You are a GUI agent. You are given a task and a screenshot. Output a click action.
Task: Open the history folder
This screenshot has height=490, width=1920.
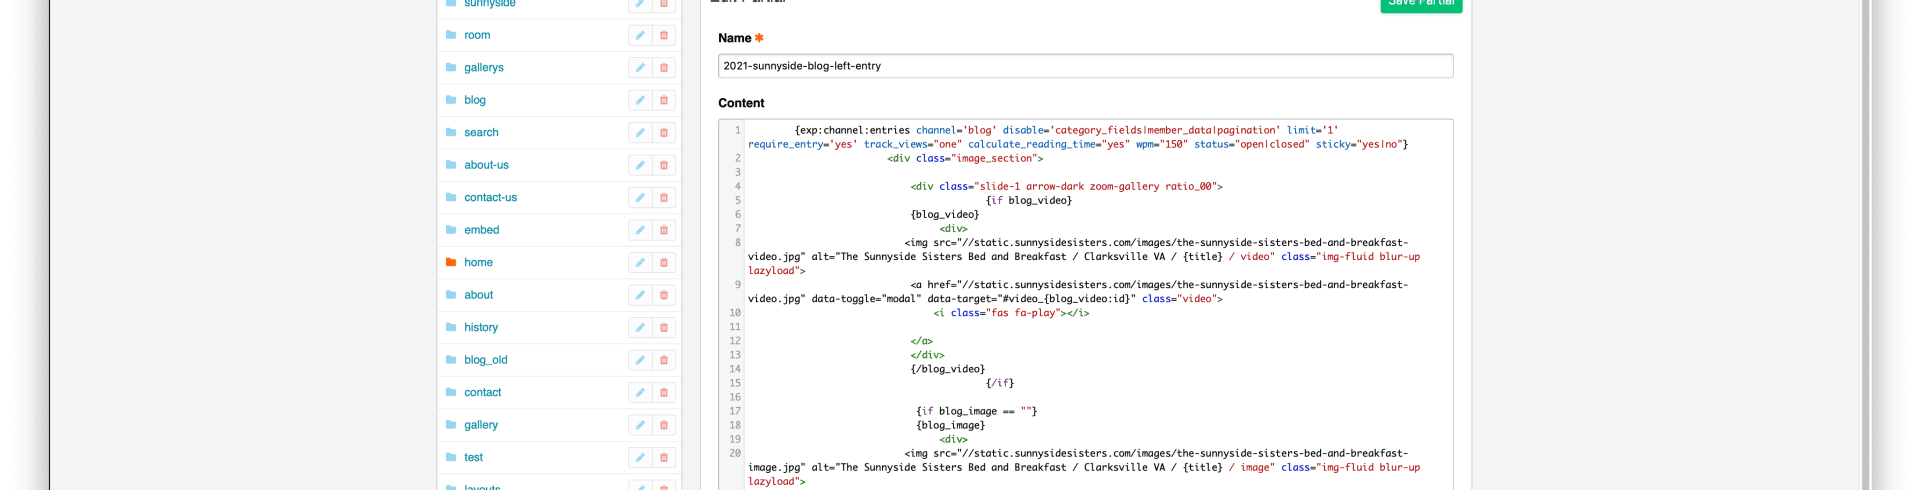point(481,328)
